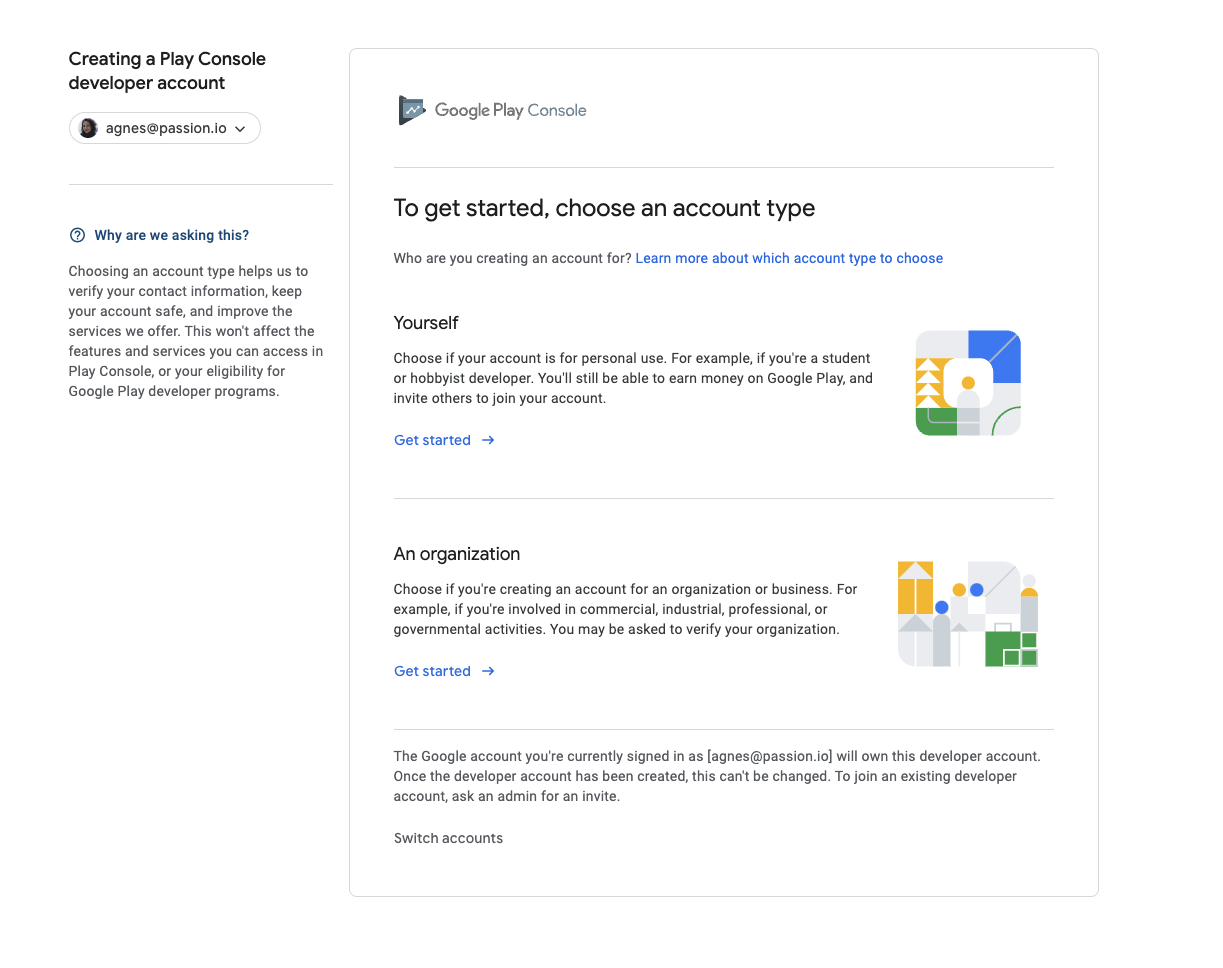Click the 'Yourself' section heading
1223x968 pixels.
point(426,323)
